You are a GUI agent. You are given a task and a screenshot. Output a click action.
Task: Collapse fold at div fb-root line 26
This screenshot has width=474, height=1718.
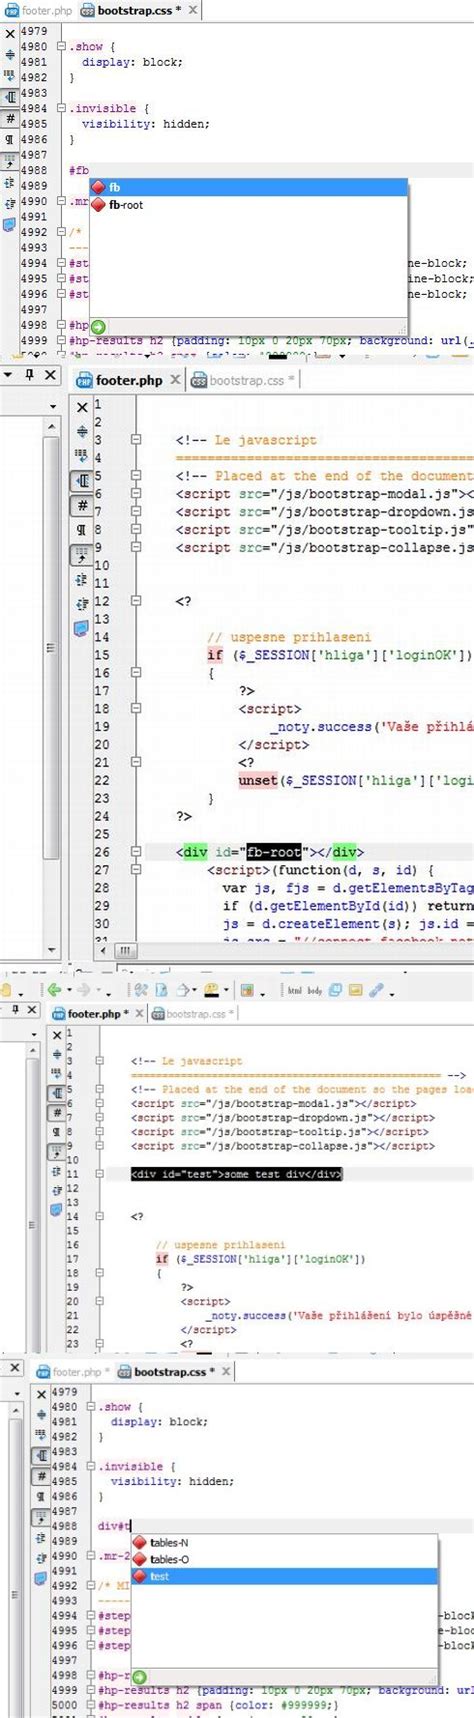click(136, 852)
